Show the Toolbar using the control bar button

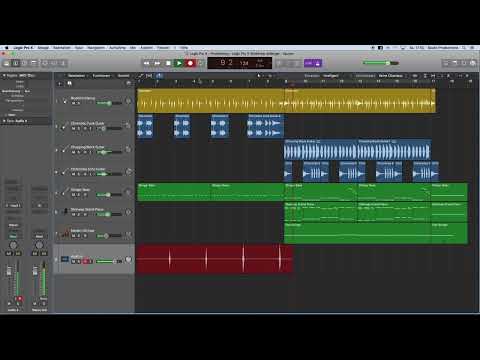[34, 63]
